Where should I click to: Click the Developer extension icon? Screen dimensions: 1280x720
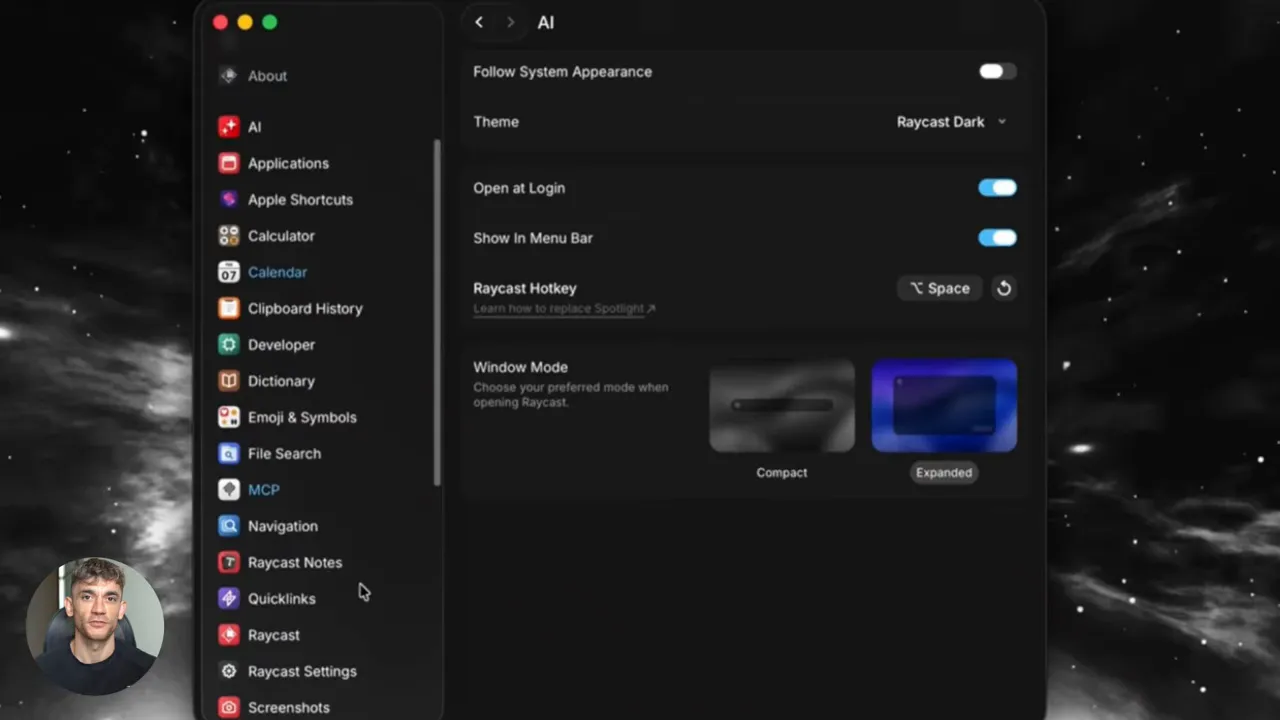[x=229, y=345]
